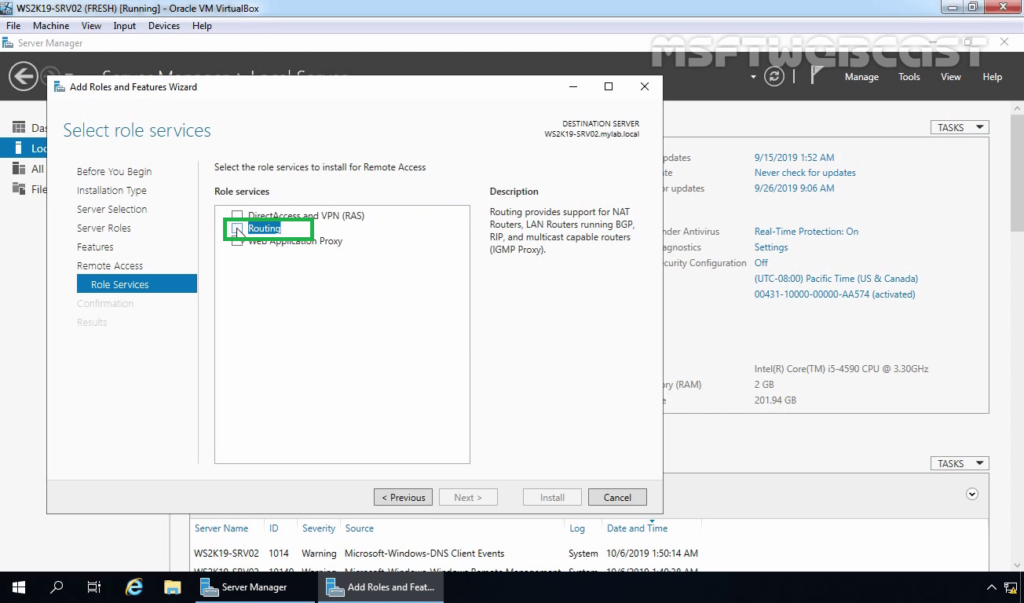Open the TASKS dropdown in the Properties panel
The height and width of the screenshot is (603, 1024).
click(x=960, y=127)
